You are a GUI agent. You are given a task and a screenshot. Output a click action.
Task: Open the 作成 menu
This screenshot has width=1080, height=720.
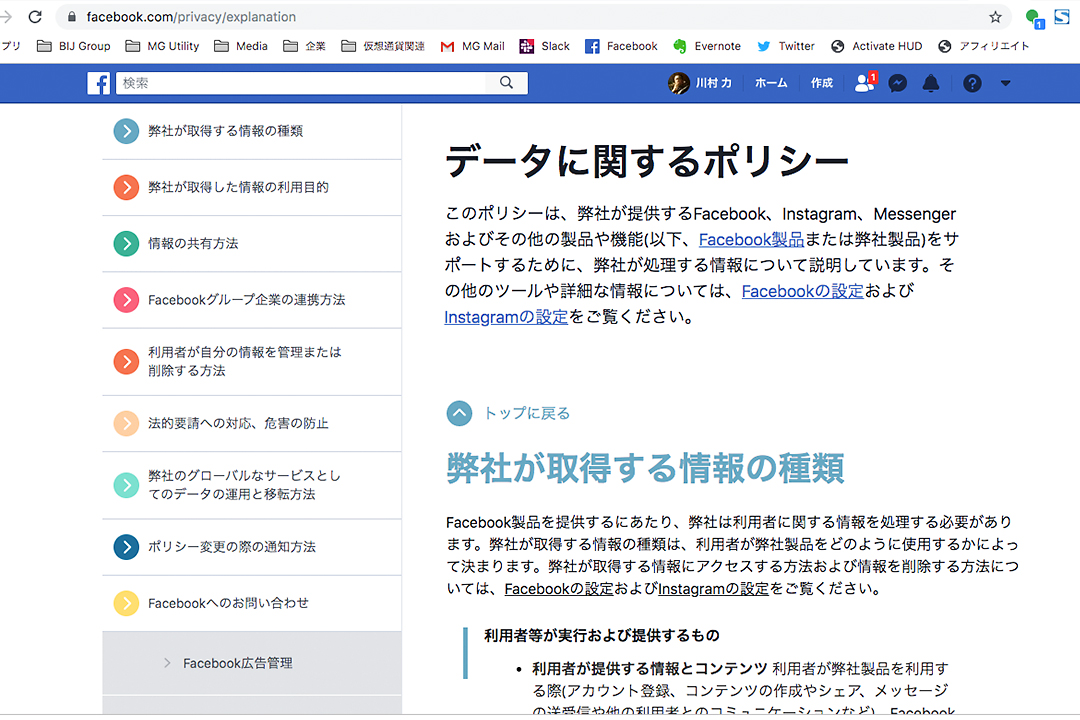[821, 83]
